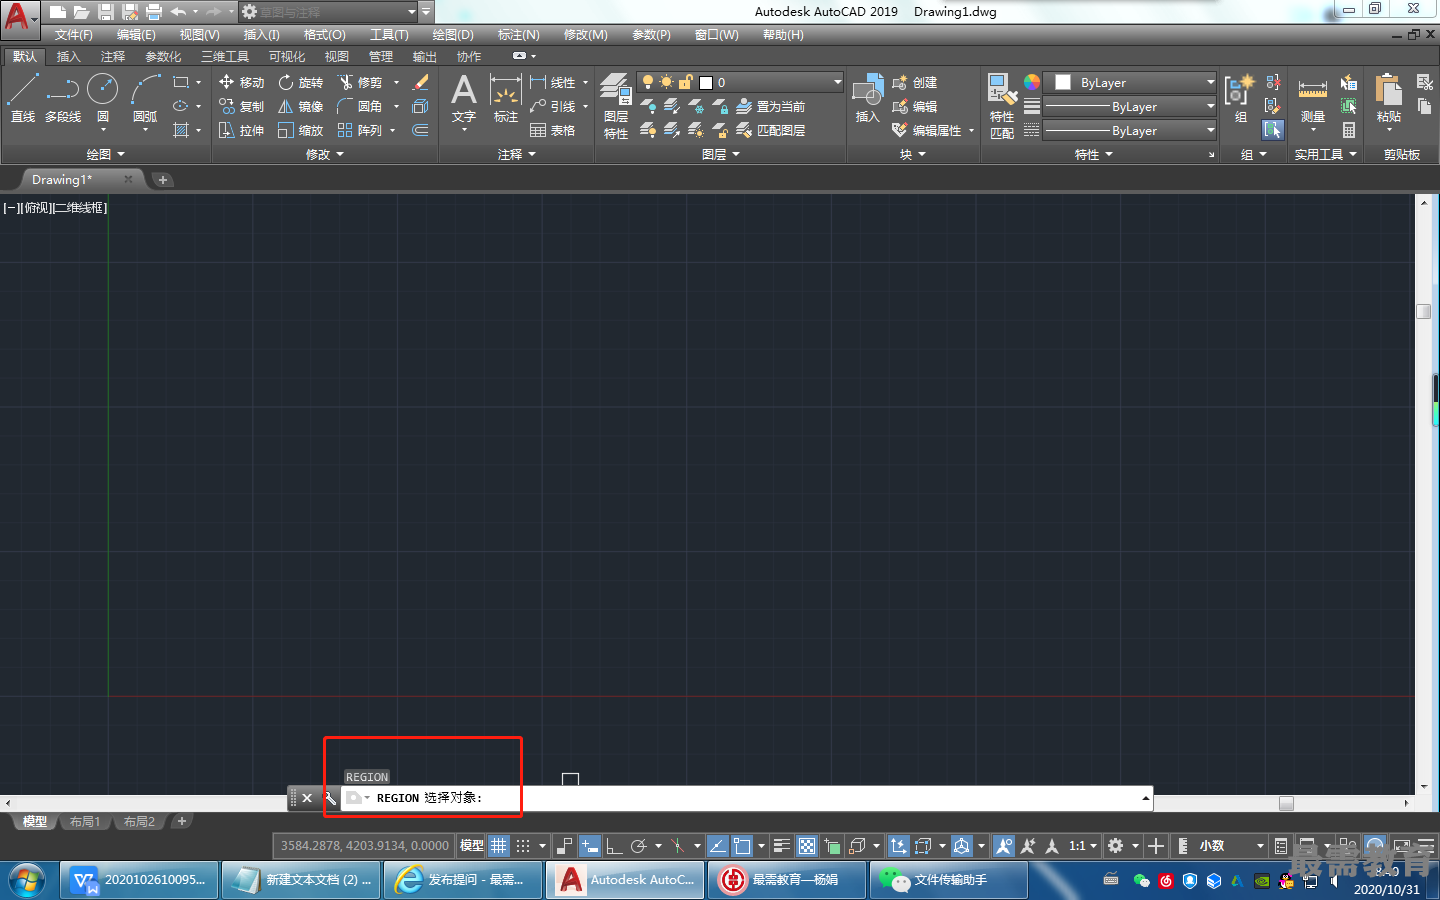Screen dimensions: 1440x900
Task: Click the Insert block (插入) icon
Action: click(867, 98)
